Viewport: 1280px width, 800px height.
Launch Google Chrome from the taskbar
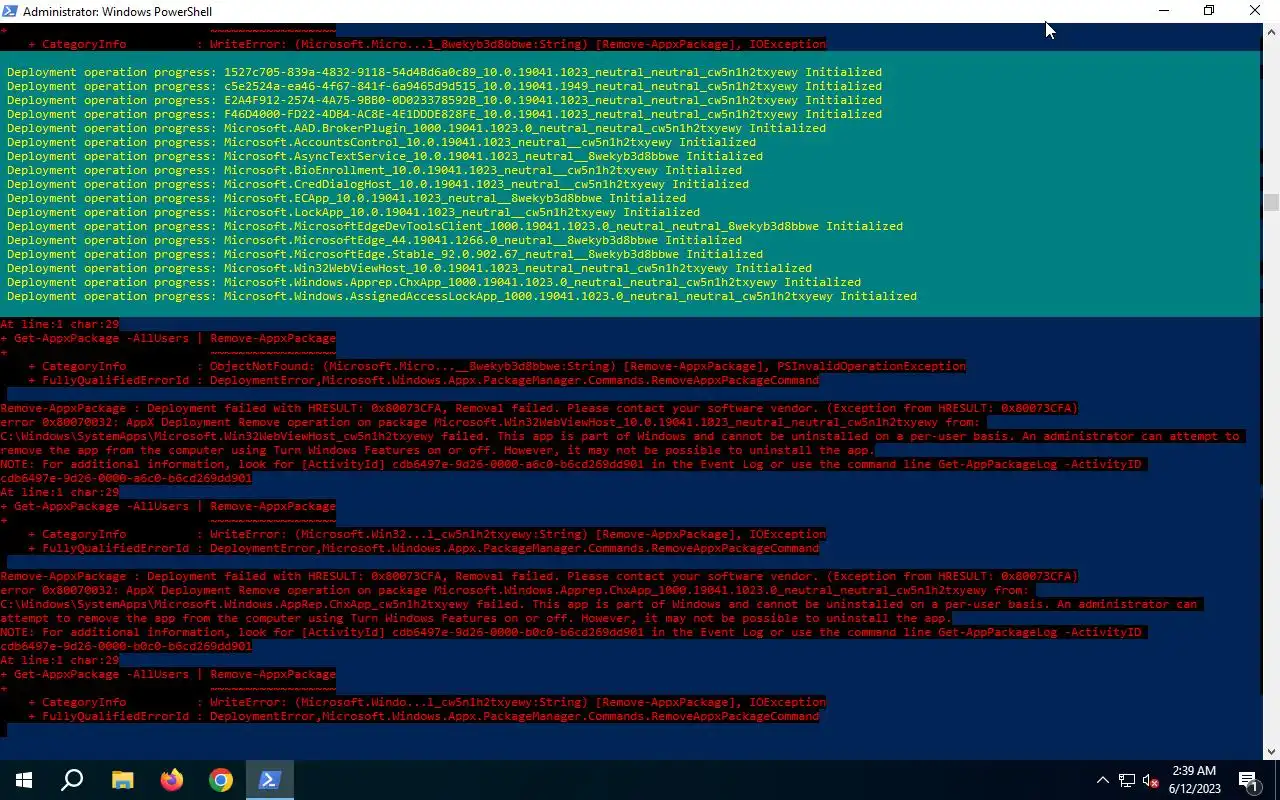[x=220, y=780]
